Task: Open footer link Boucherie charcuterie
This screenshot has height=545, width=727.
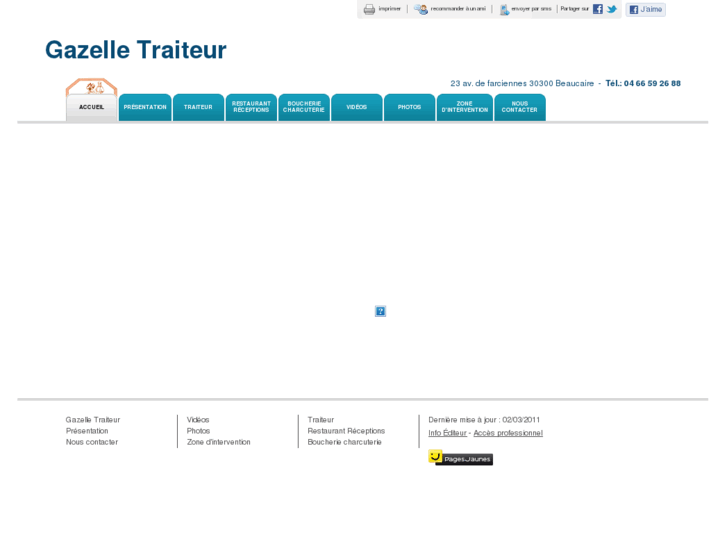Action: click(x=344, y=442)
